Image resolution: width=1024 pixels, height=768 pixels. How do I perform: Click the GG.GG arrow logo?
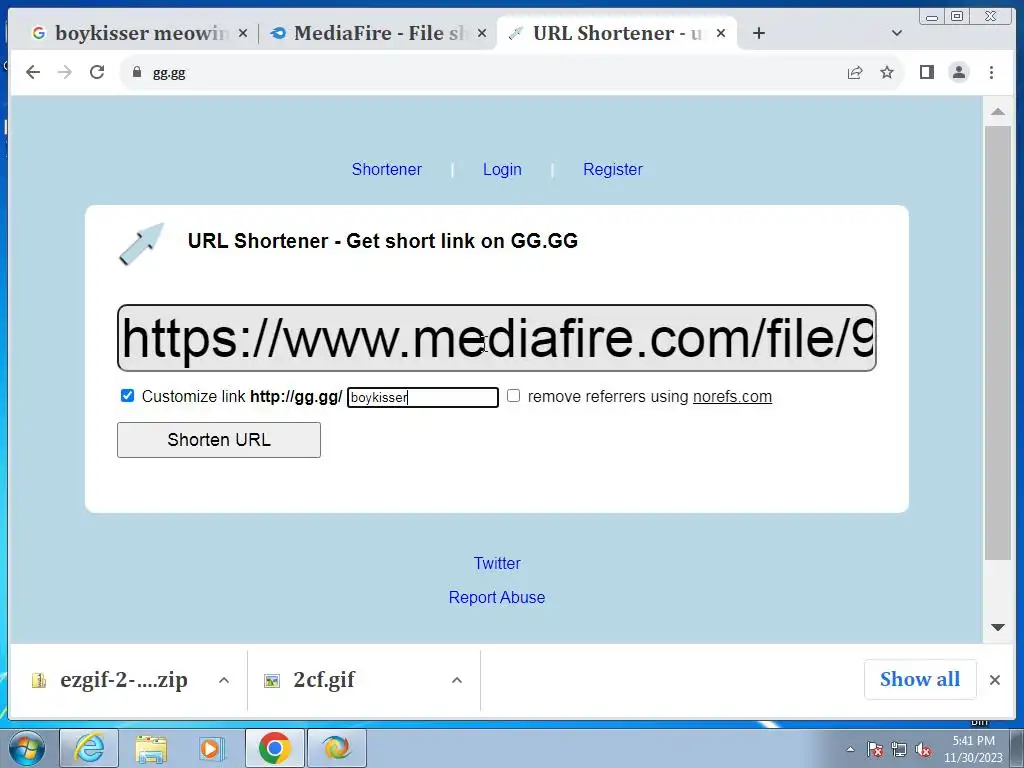[141, 244]
